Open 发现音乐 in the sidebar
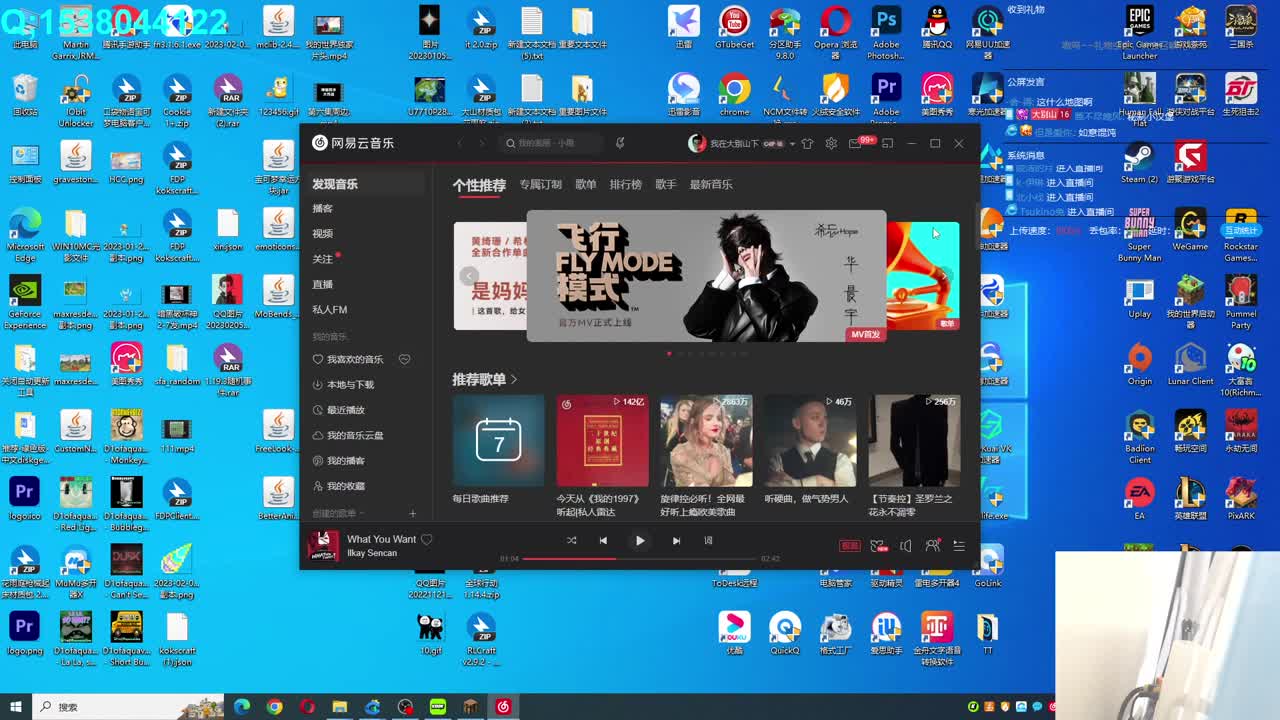 click(x=365, y=184)
